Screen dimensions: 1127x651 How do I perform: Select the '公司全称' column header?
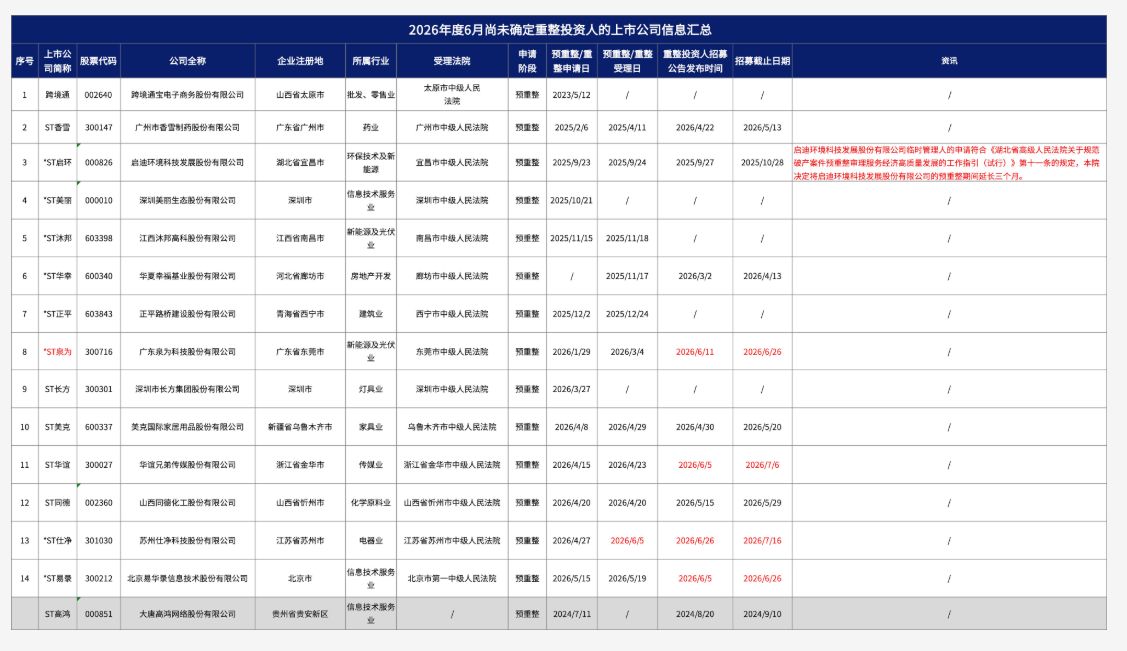pos(188,61)
